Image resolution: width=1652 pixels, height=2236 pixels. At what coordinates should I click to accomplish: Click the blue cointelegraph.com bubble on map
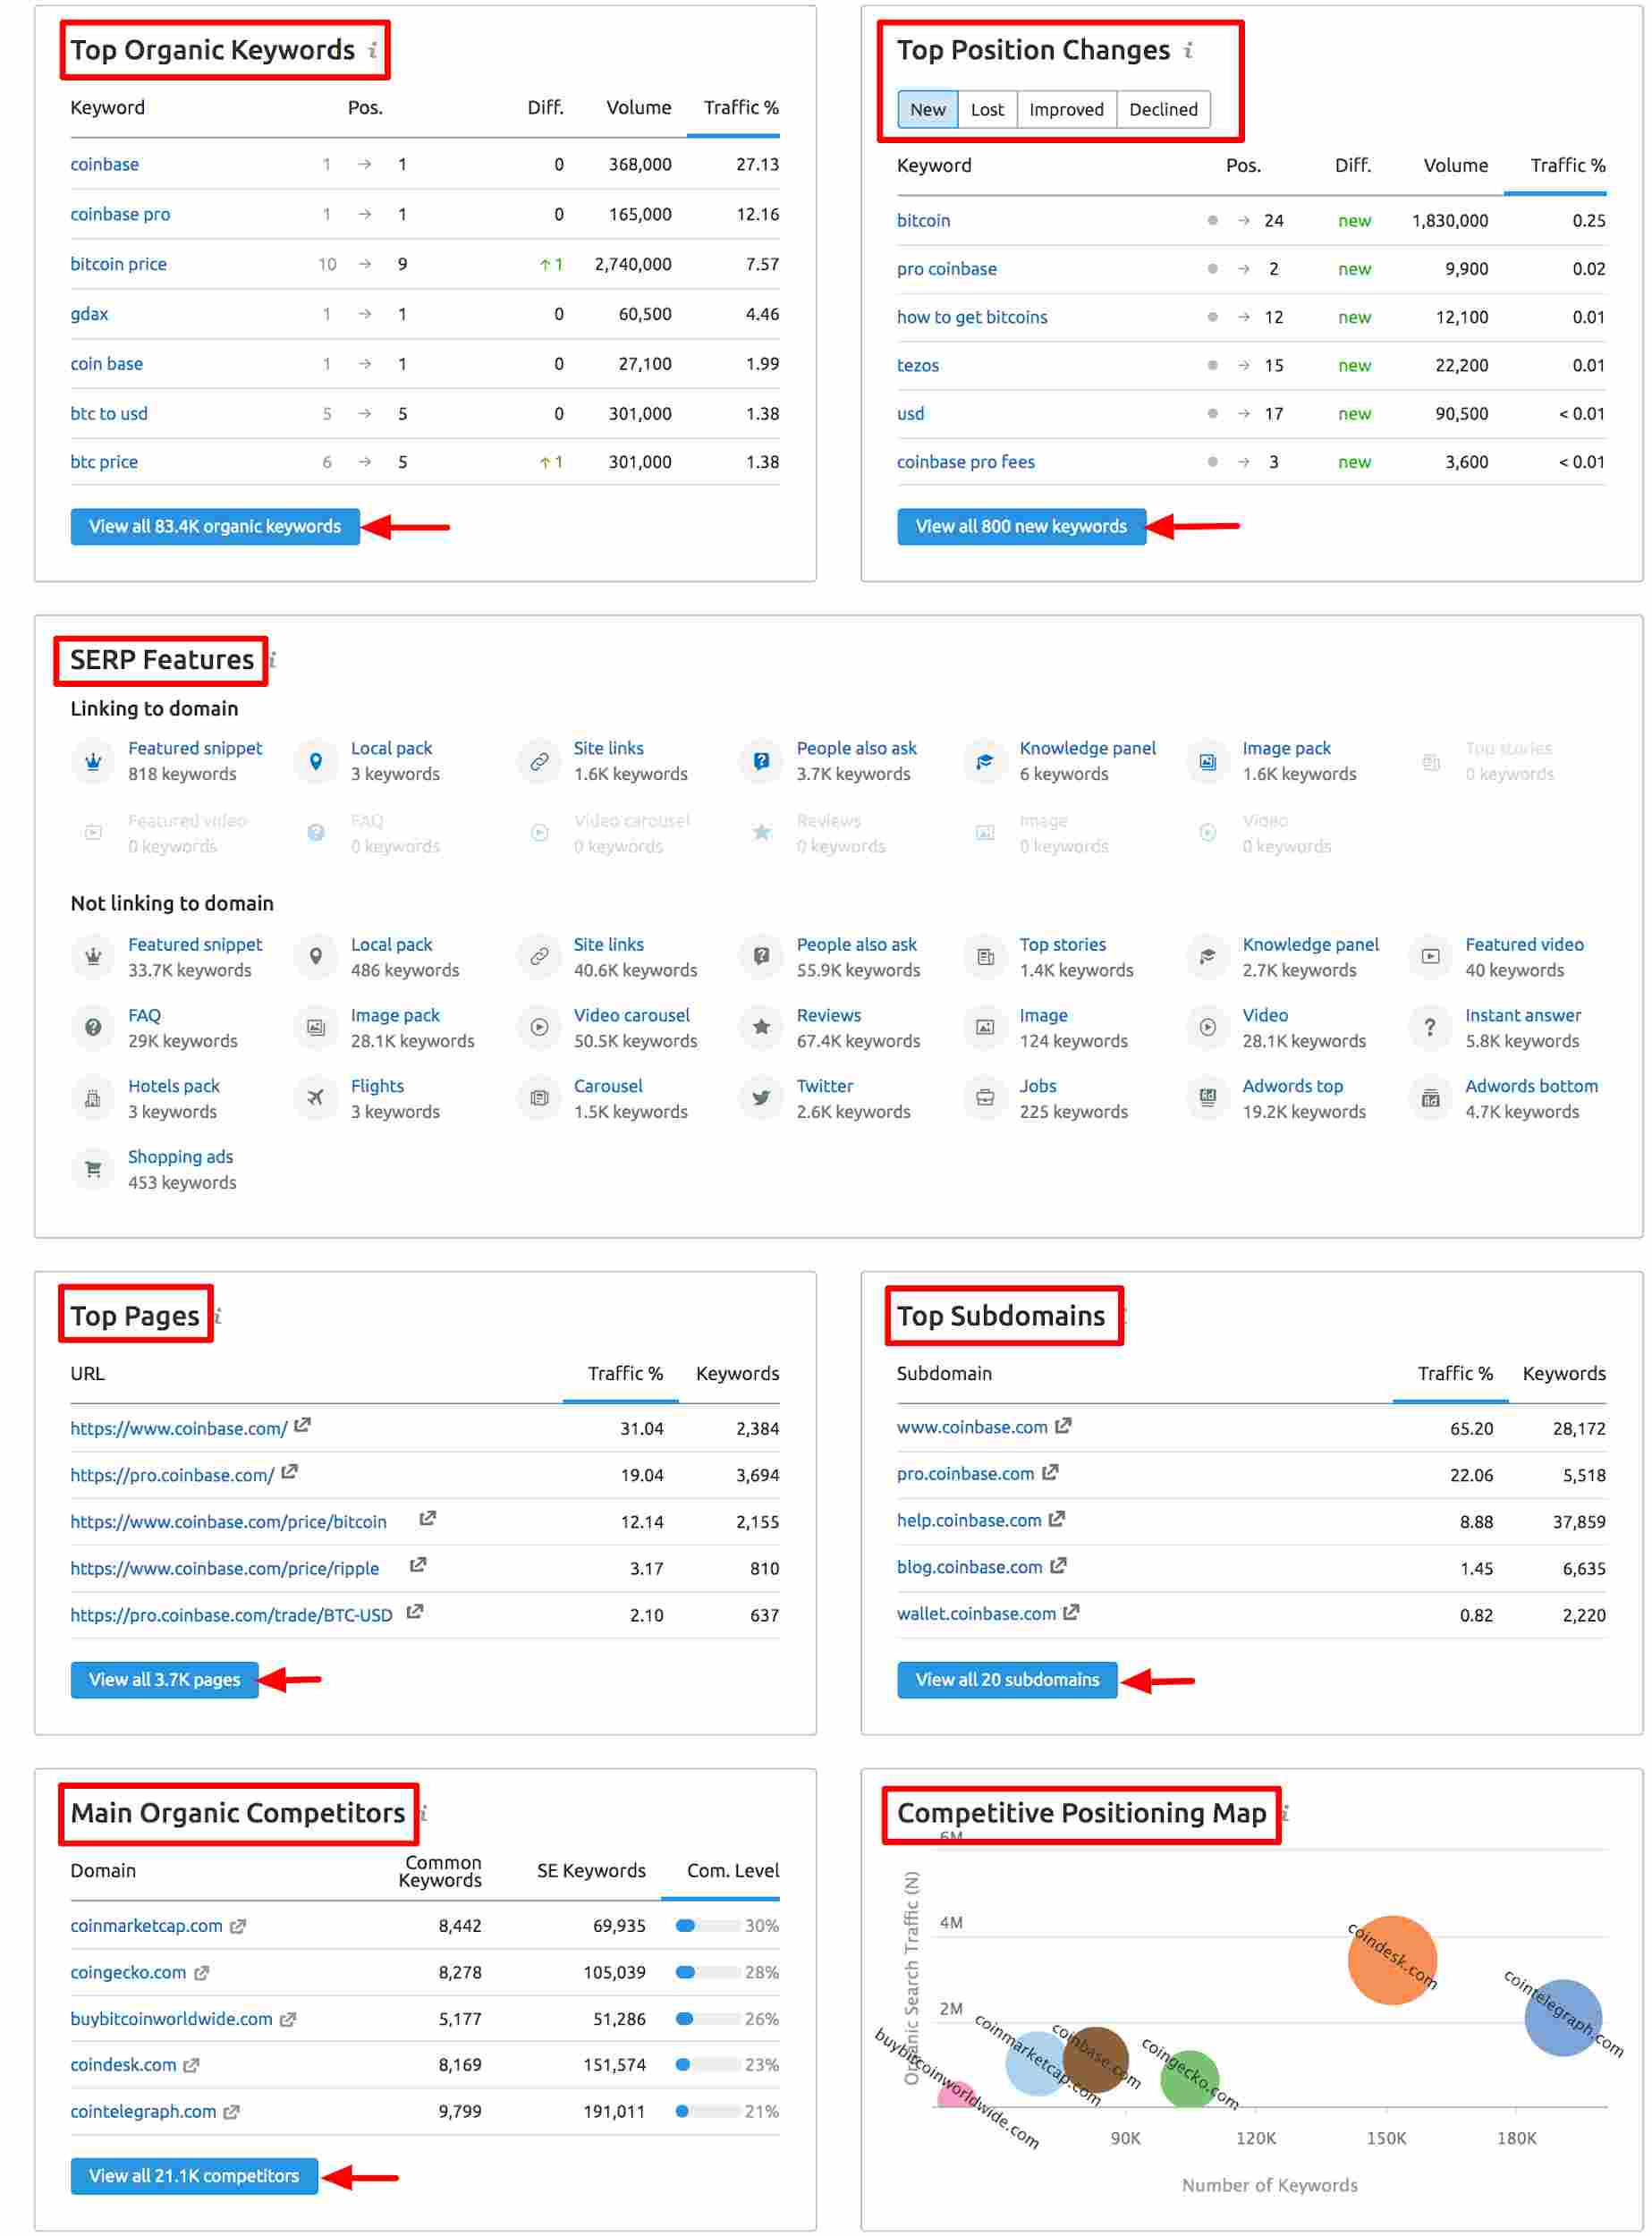click(x=1564, y=2019)
